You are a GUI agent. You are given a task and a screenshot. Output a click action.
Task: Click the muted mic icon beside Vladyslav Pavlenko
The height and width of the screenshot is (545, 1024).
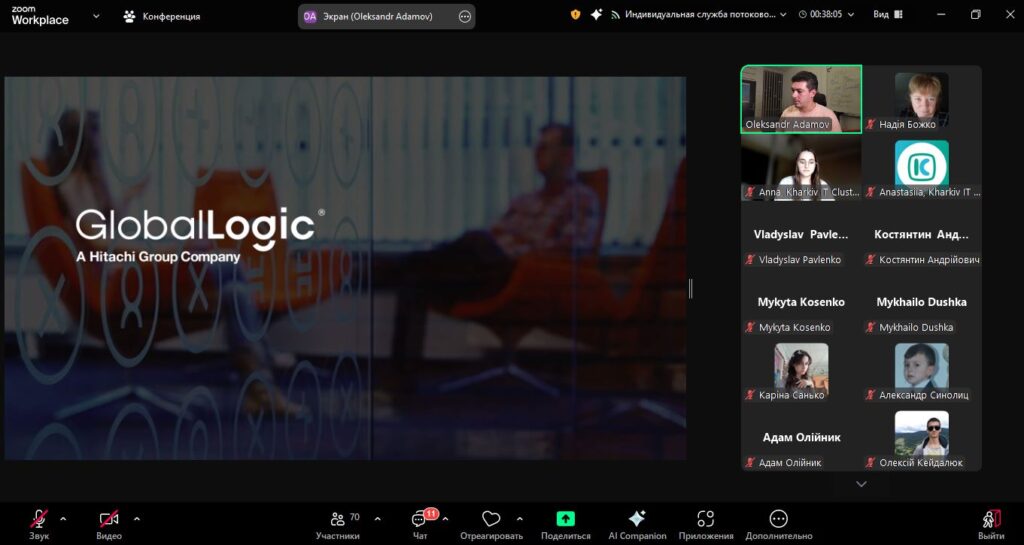click(x=750, y=259)
